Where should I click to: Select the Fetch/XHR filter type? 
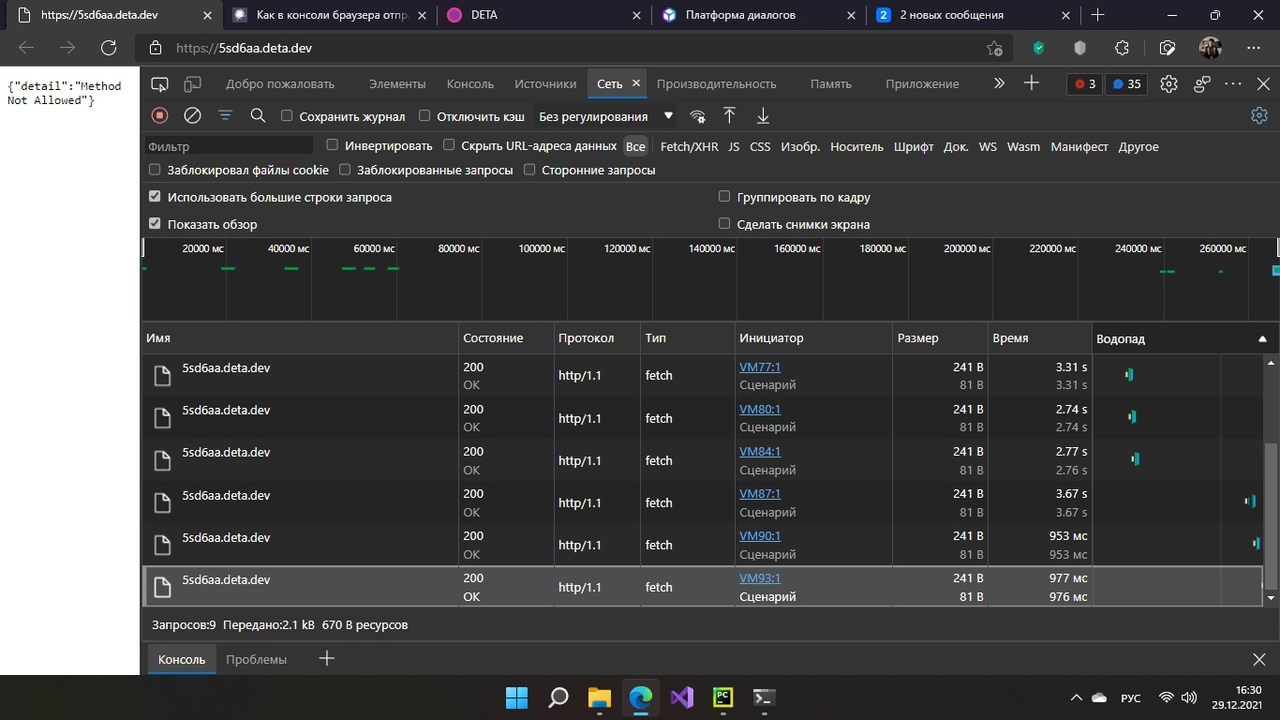point(689,146)
